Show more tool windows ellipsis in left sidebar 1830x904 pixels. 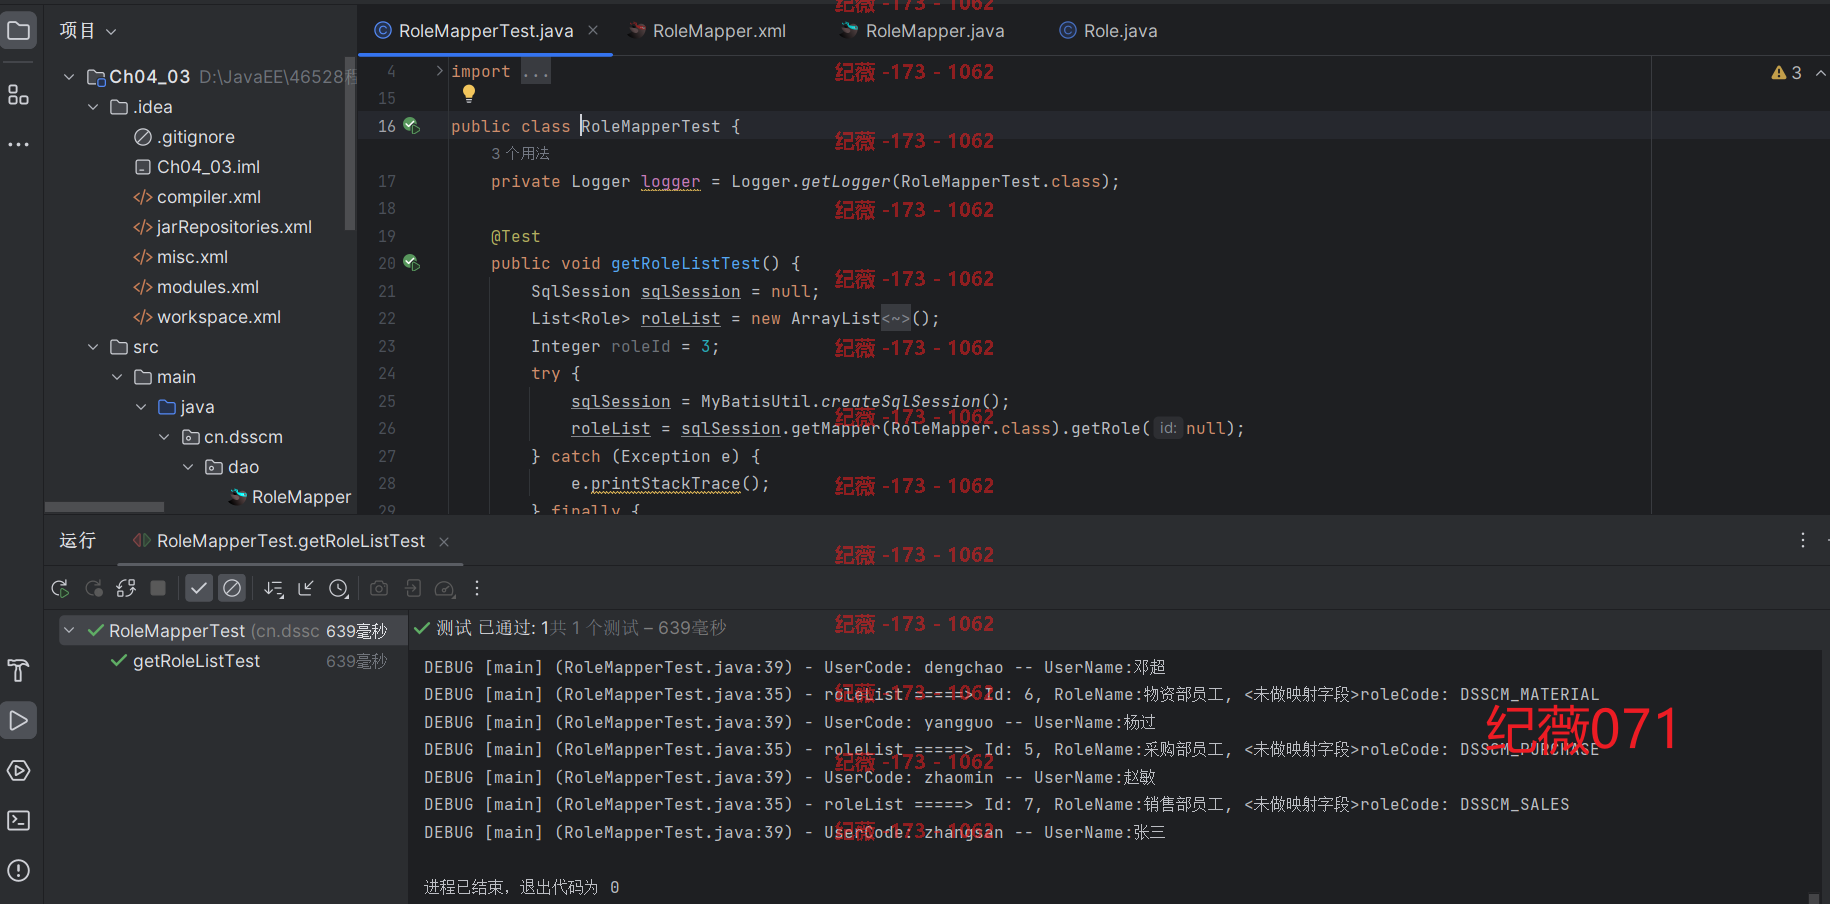[18, 145]
